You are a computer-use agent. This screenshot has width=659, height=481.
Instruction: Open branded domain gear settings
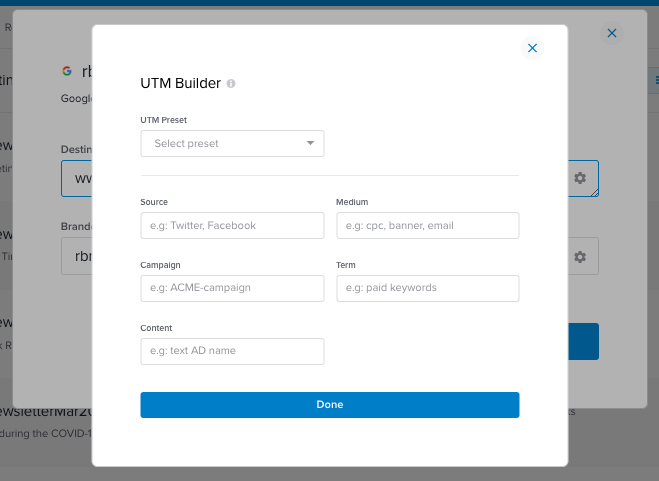click(580, 257)
